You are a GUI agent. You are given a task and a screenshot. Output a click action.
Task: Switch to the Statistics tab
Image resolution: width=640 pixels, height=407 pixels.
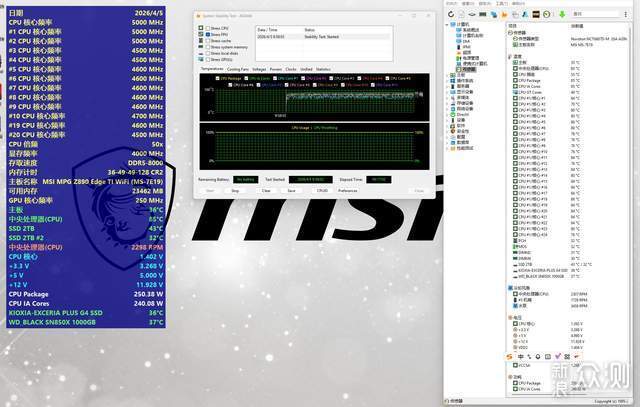[323, 69]
